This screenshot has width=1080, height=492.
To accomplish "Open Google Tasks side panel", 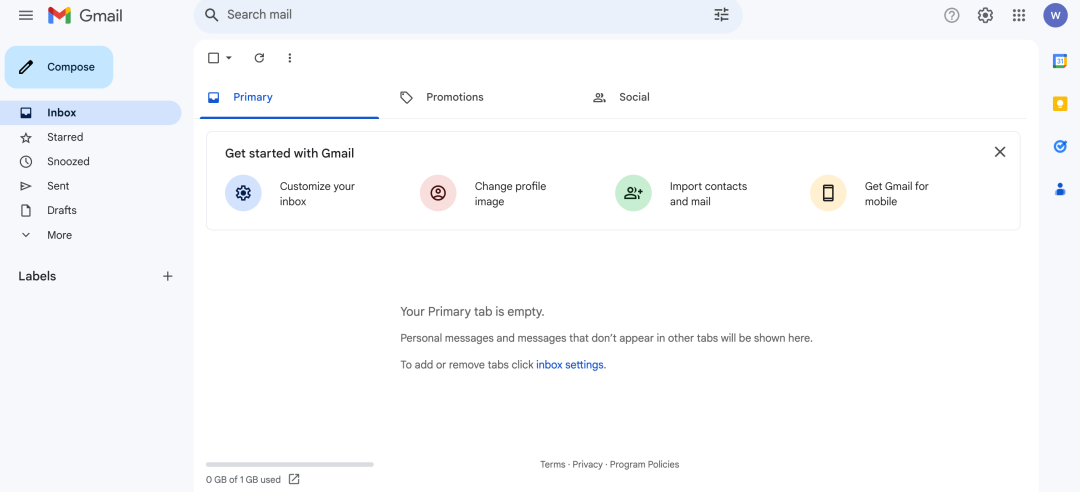I will click(1060, 146).
